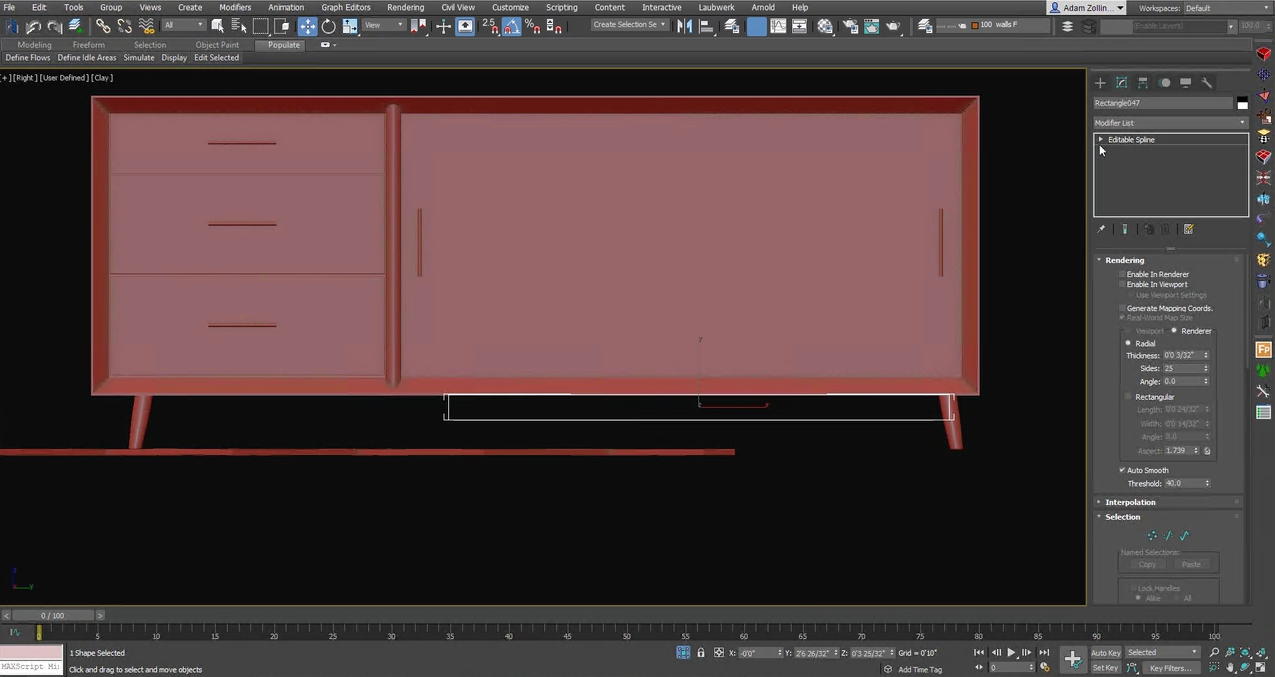Switch to the Freeform ribbon tab
Image resolution: width=1275 pixels, height=677 pixels.
point(89,45)
